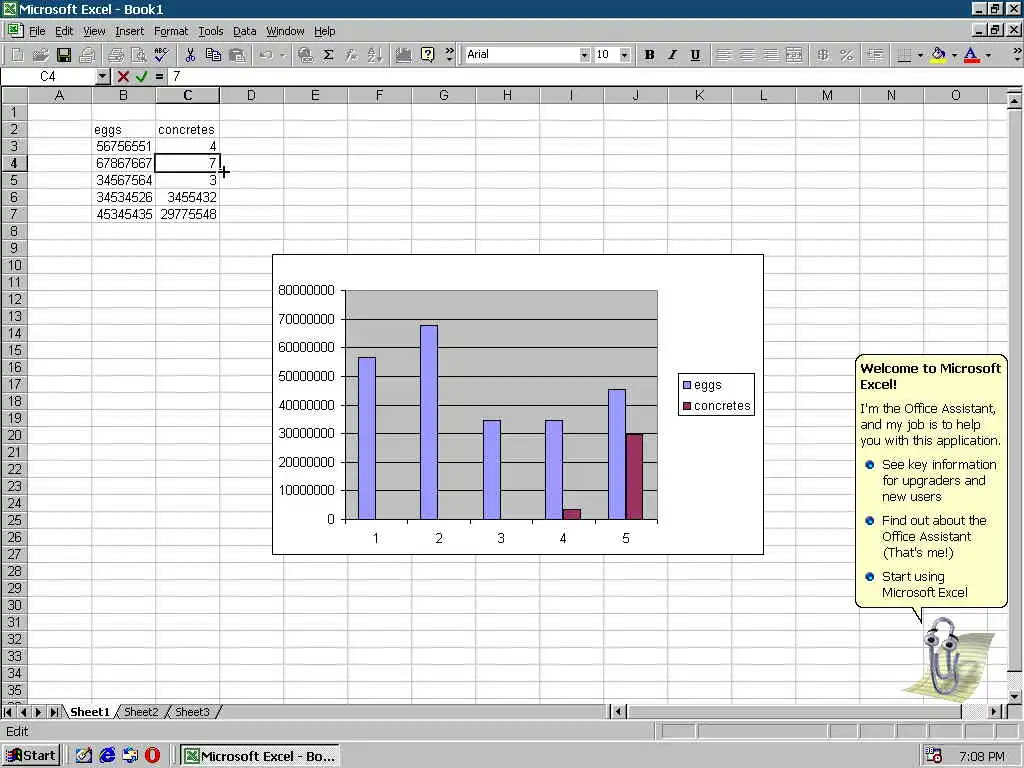Expand the Arial font name dropdown

[x=584, y=55]
